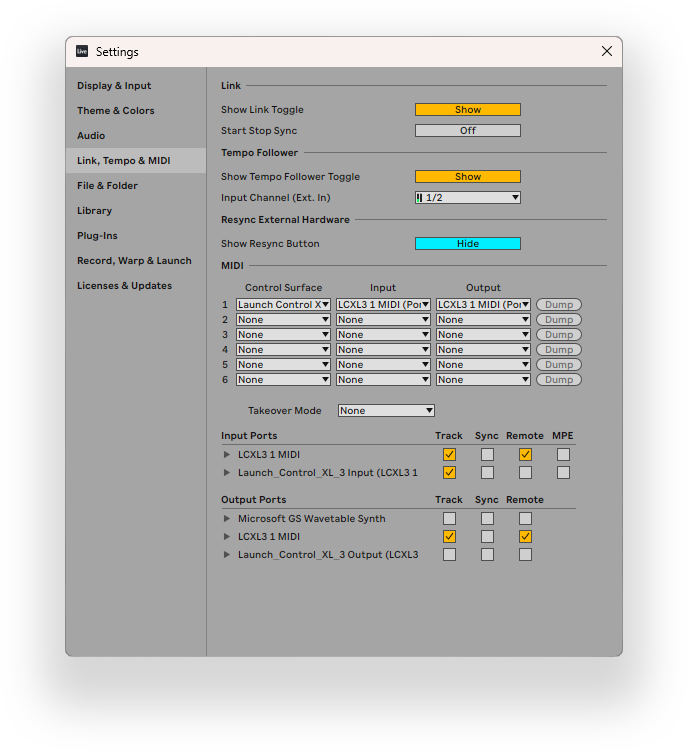Enable Remote for Microsoft GS Wavetable Synth
Screen dimensions: 688x751
(x=525, y=519)
